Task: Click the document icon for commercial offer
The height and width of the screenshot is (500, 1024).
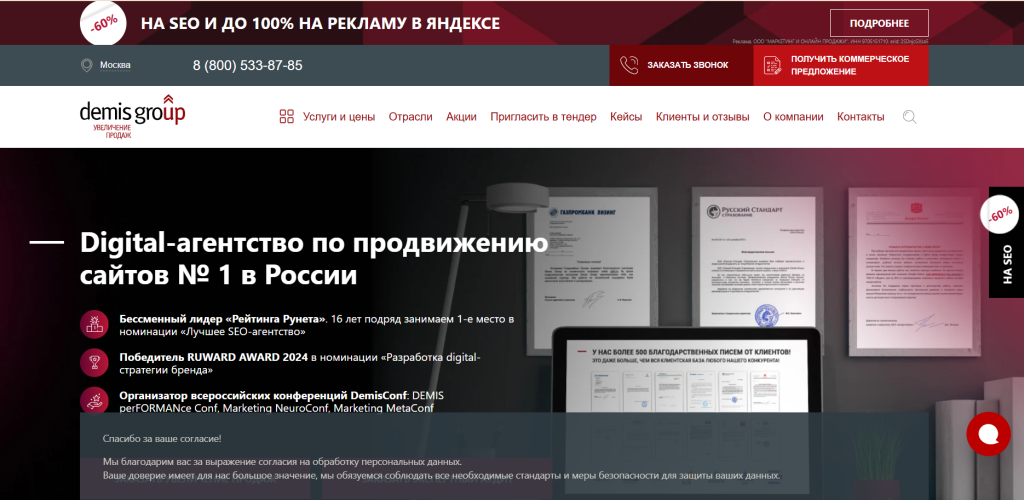Action: tap(773, 65)
